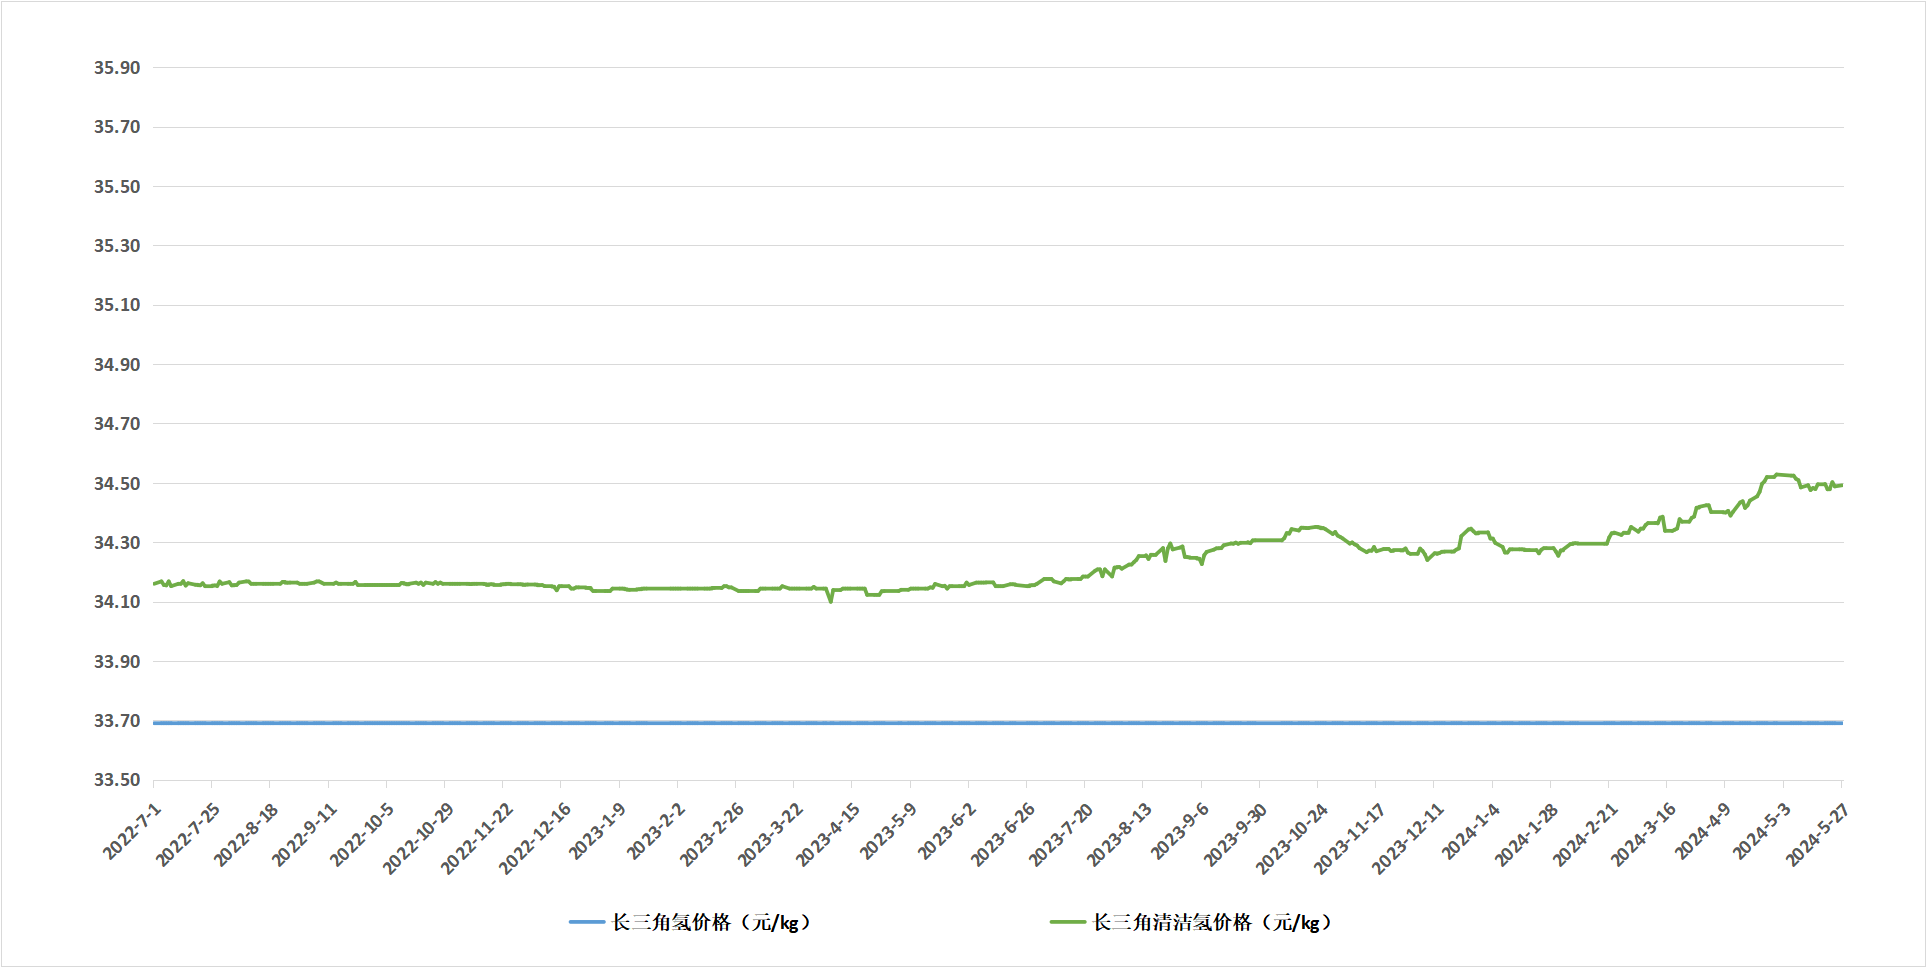Click x-axis date 2023-1-9

pyautogui.click(x=596, y=831)
